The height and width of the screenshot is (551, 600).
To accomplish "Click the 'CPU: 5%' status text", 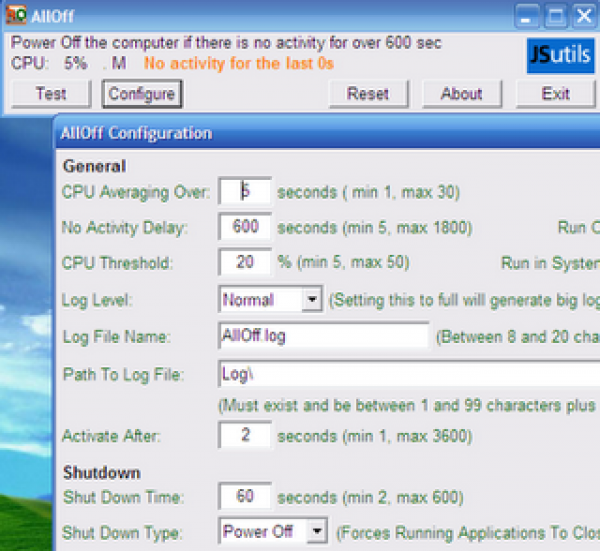I will 49,64.
